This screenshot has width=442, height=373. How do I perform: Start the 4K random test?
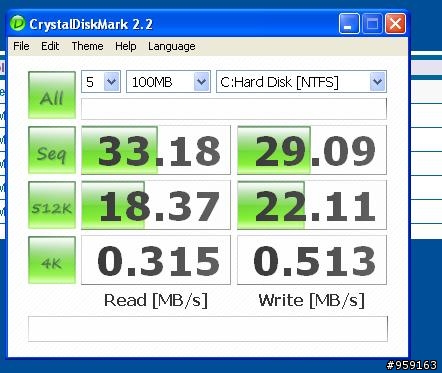(52, 260)
